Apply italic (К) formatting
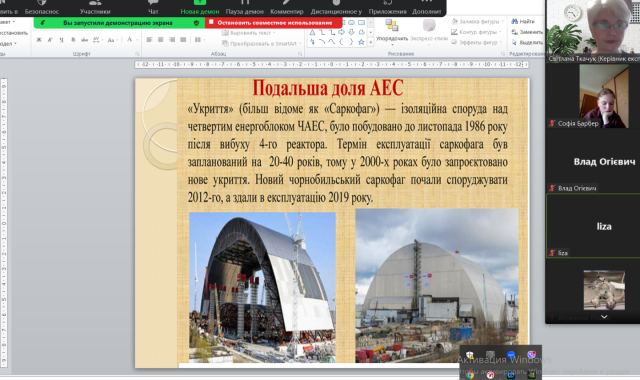 [50, 40]
